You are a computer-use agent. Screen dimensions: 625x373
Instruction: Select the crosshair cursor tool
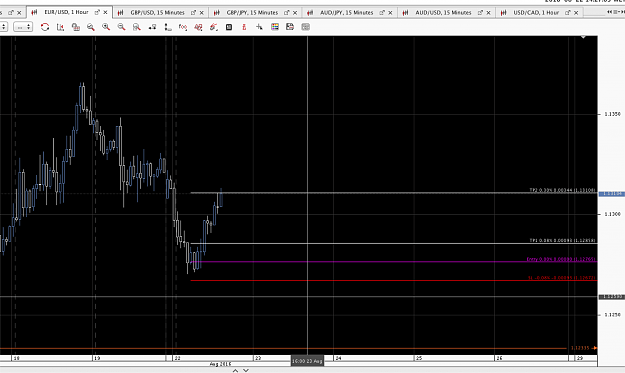(259, 27)
